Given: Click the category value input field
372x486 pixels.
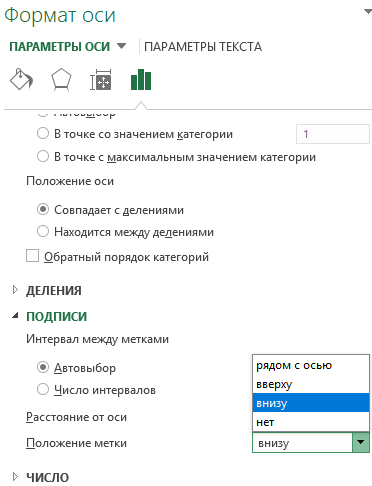Looking at the screenshot, I should pyautogui.click(x=333, y=134).
